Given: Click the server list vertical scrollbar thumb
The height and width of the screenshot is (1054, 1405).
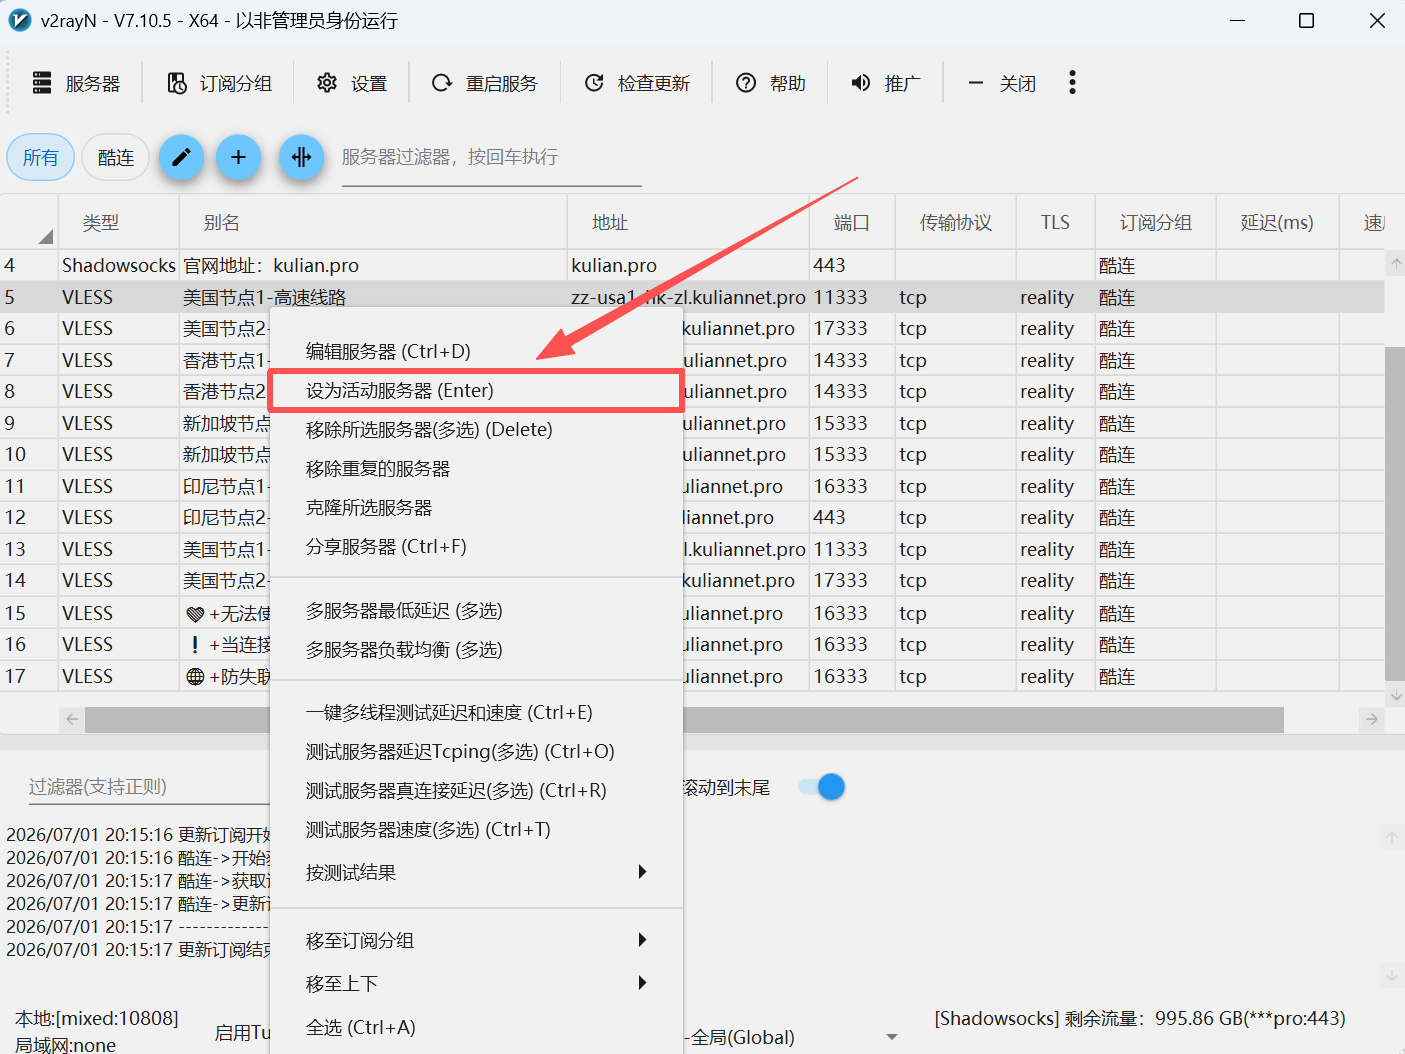Looking at the screenshot, I should coord(1395,513).
